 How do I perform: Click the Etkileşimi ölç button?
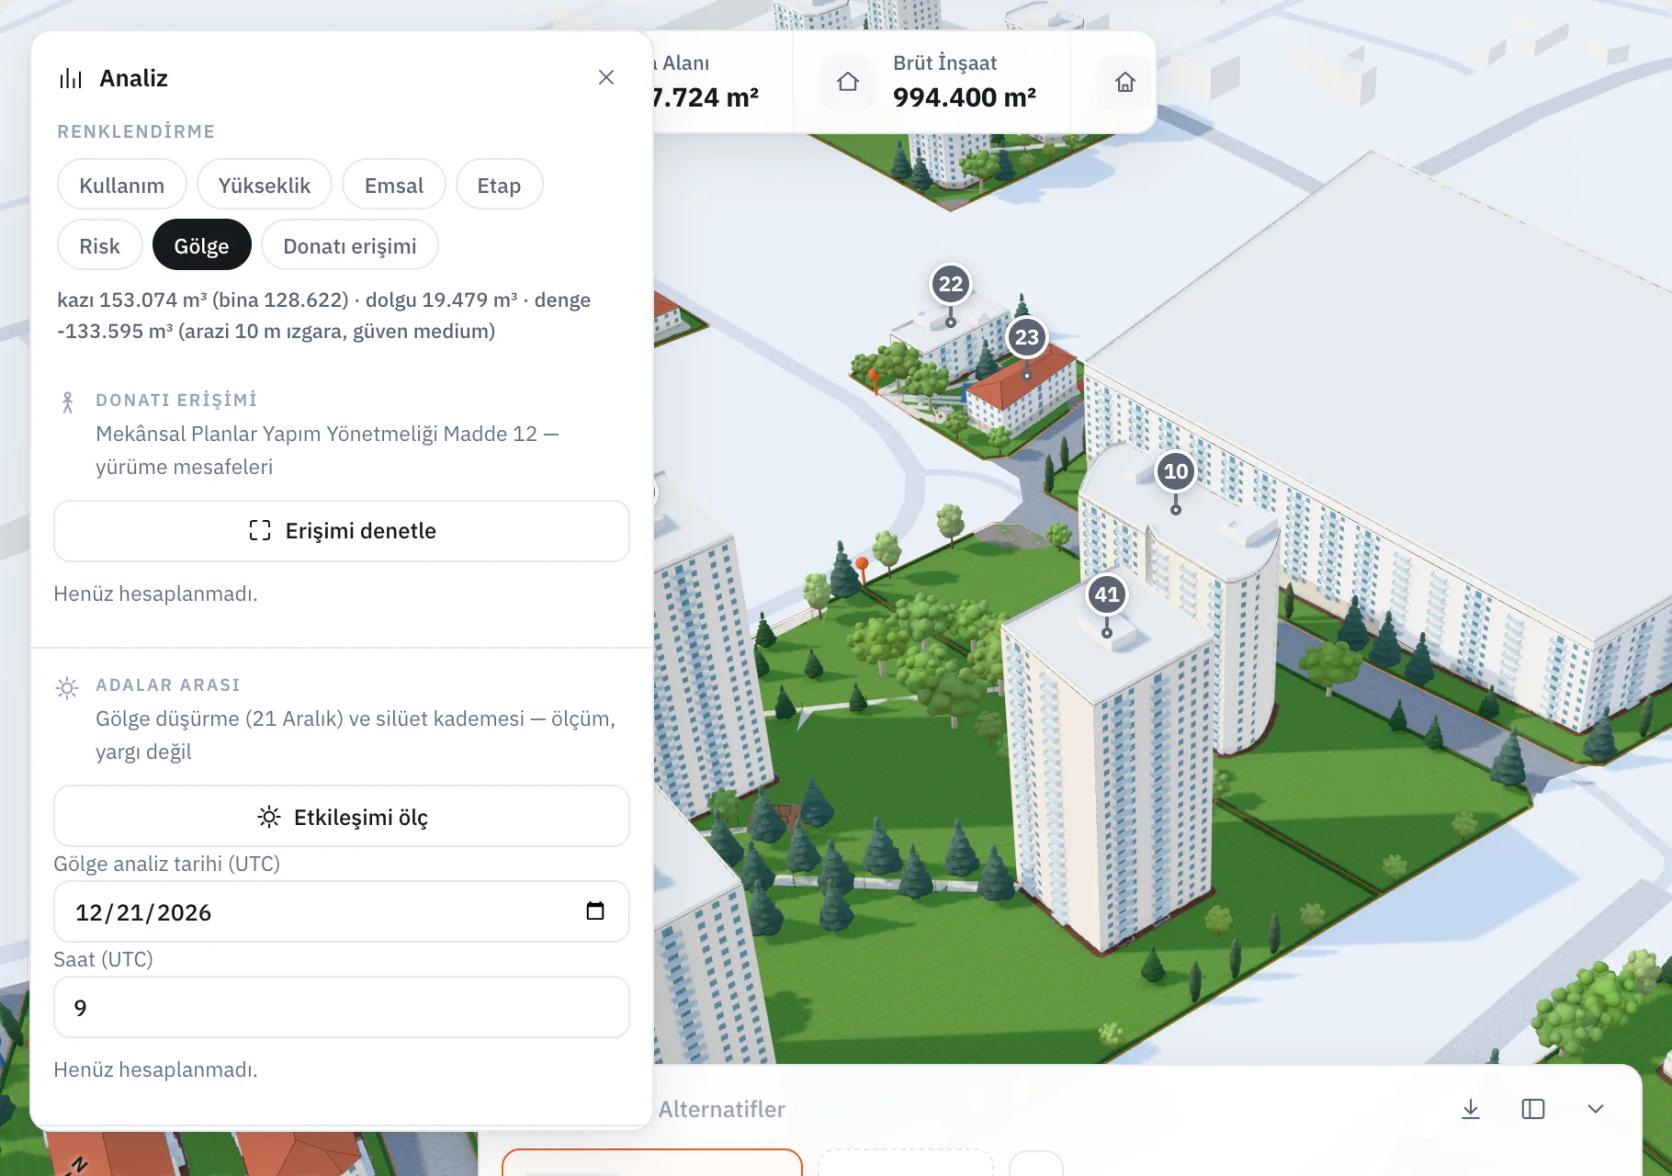click(x=341, y=817)
